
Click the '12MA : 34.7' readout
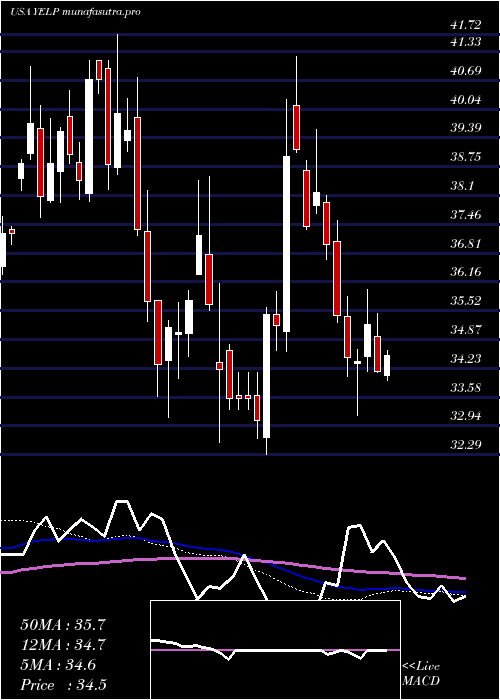point(63,645)
